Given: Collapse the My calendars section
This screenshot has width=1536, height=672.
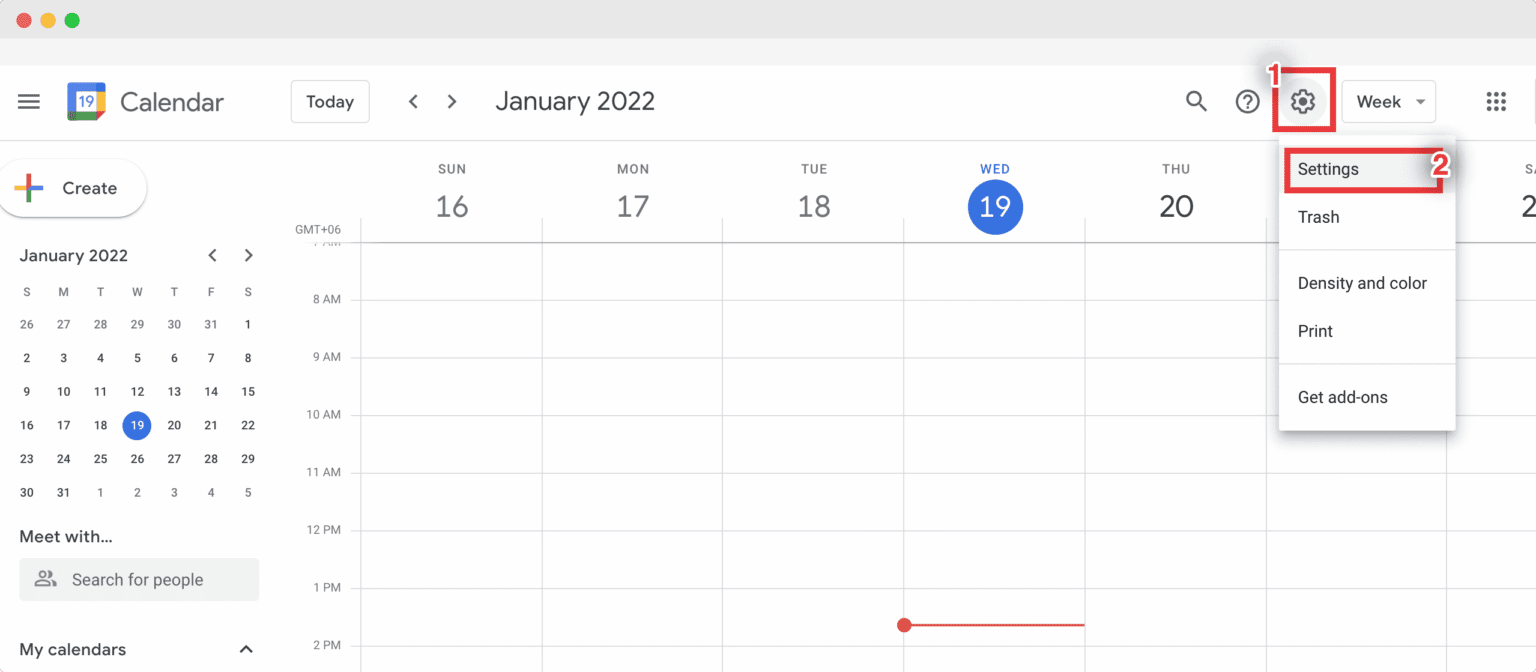Looking at the screenshot, I should point(246,649).
